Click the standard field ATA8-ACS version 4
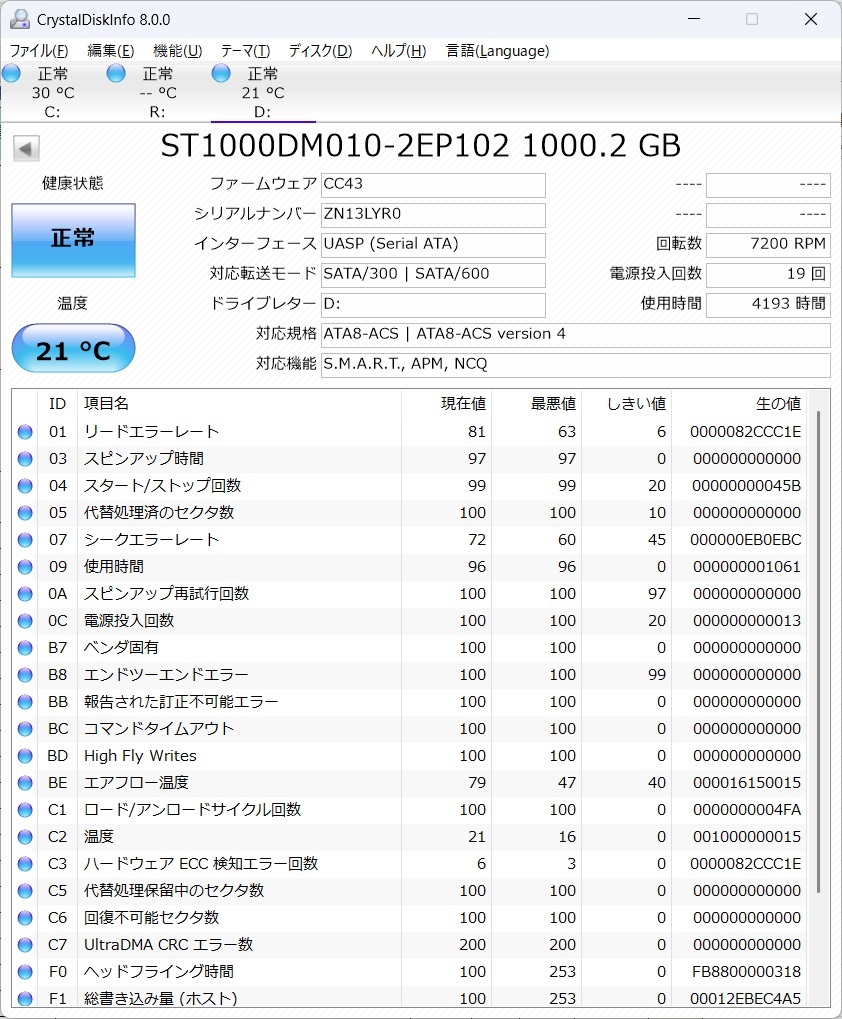The width and height of the screenshot is (842, 1019). [x=576, y=334]
